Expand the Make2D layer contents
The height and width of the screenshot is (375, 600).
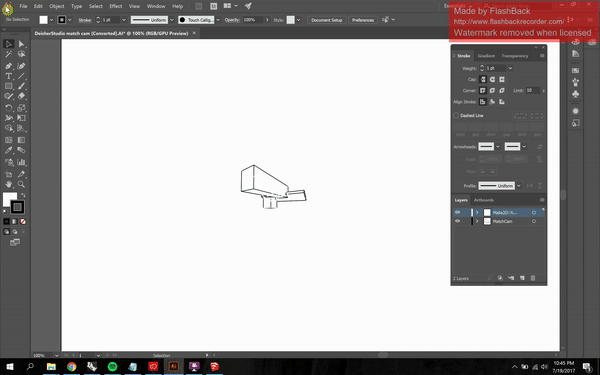(x=477, y=212)
